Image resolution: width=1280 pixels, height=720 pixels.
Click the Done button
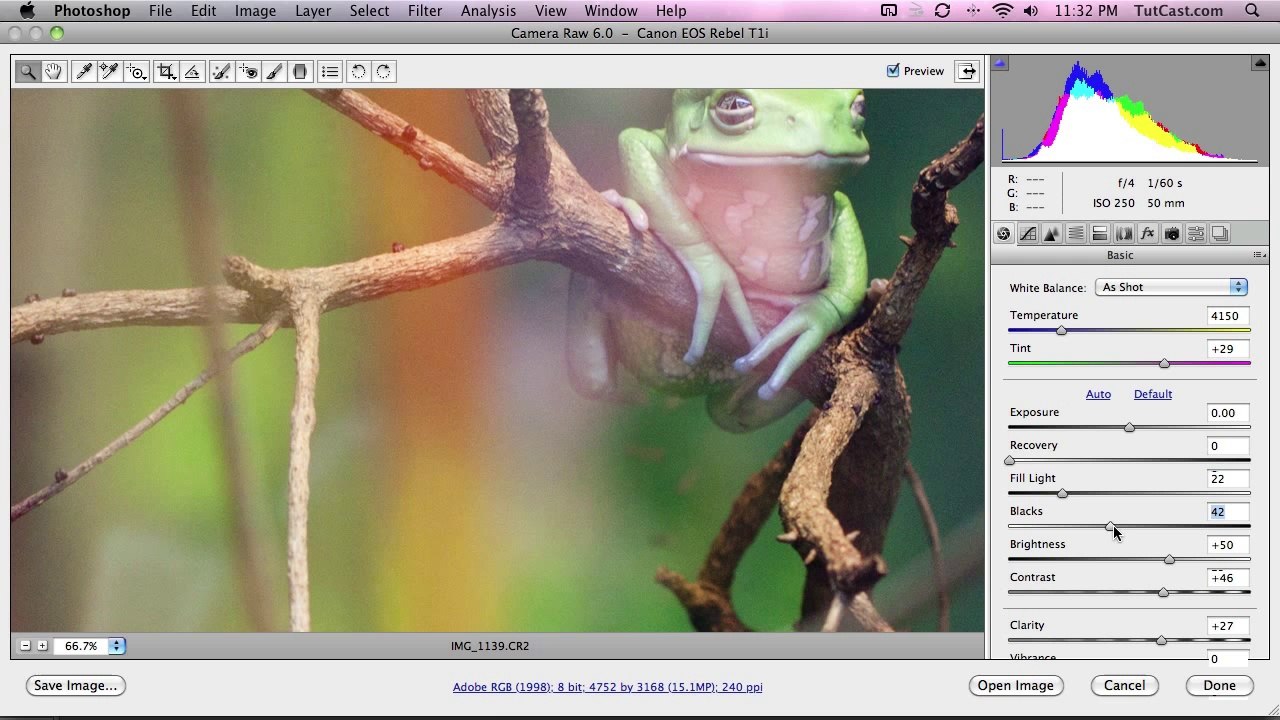(1219, 685)
